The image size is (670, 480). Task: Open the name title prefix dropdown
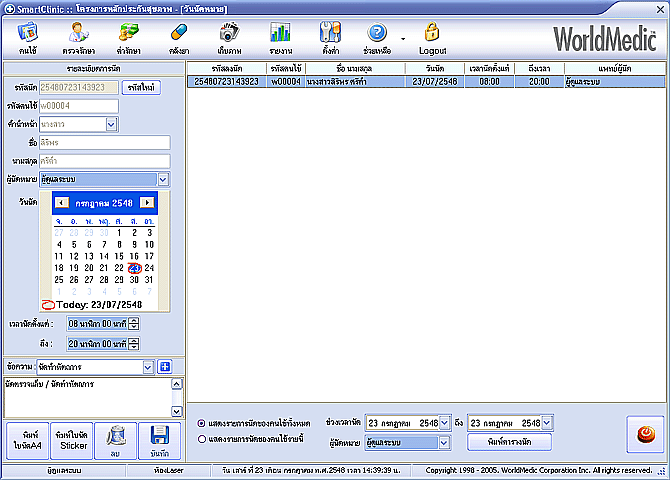(111, 124)
